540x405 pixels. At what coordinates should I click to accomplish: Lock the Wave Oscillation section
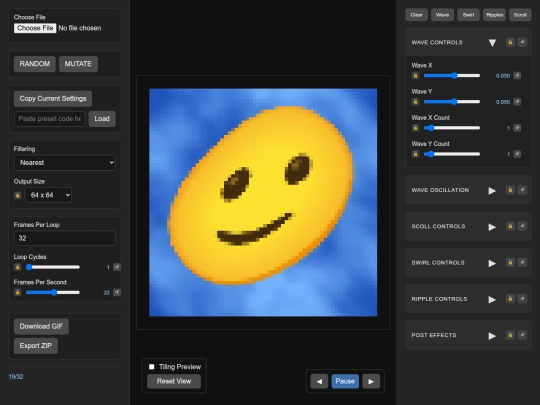pyautogui.click(x=510, y=190)
